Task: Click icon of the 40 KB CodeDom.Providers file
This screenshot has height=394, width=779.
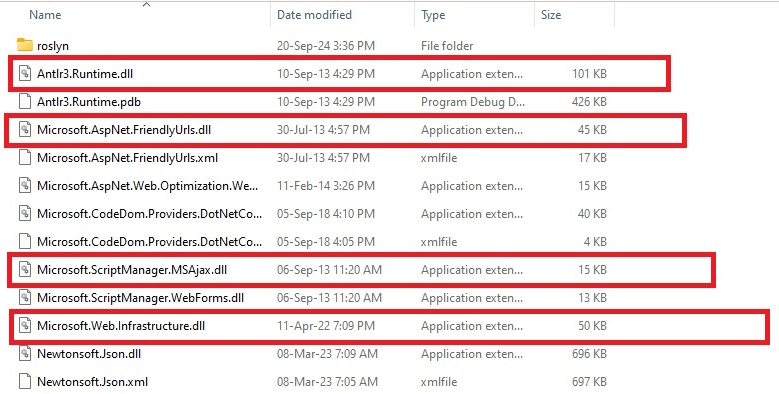Action: point(25,214)
